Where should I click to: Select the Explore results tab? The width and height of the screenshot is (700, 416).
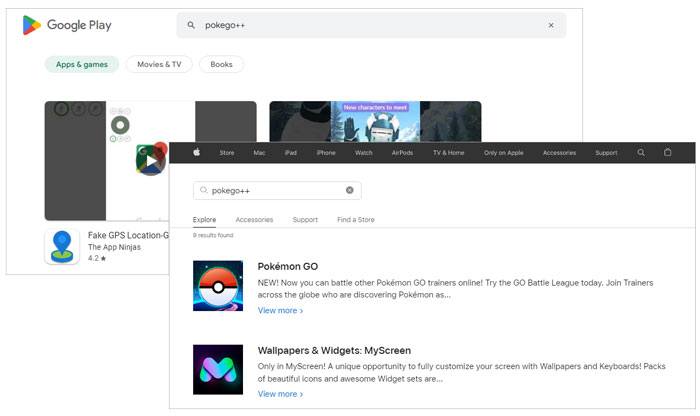[x=204, y=220]
